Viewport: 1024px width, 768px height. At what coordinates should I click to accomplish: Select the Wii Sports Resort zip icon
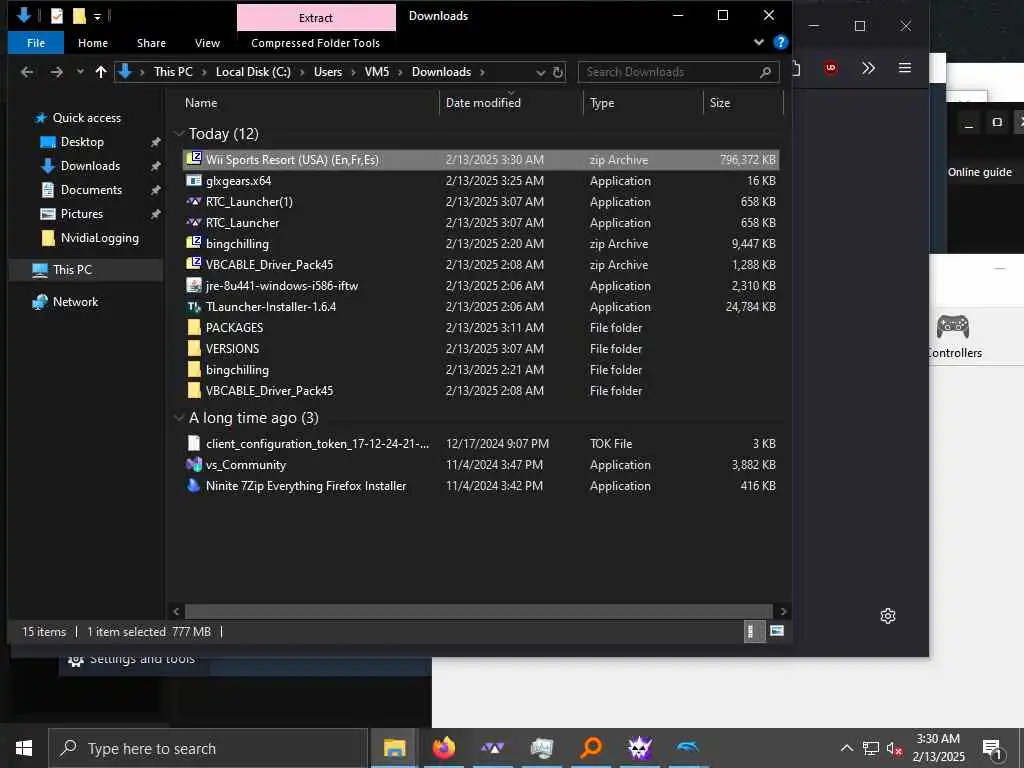194,159
